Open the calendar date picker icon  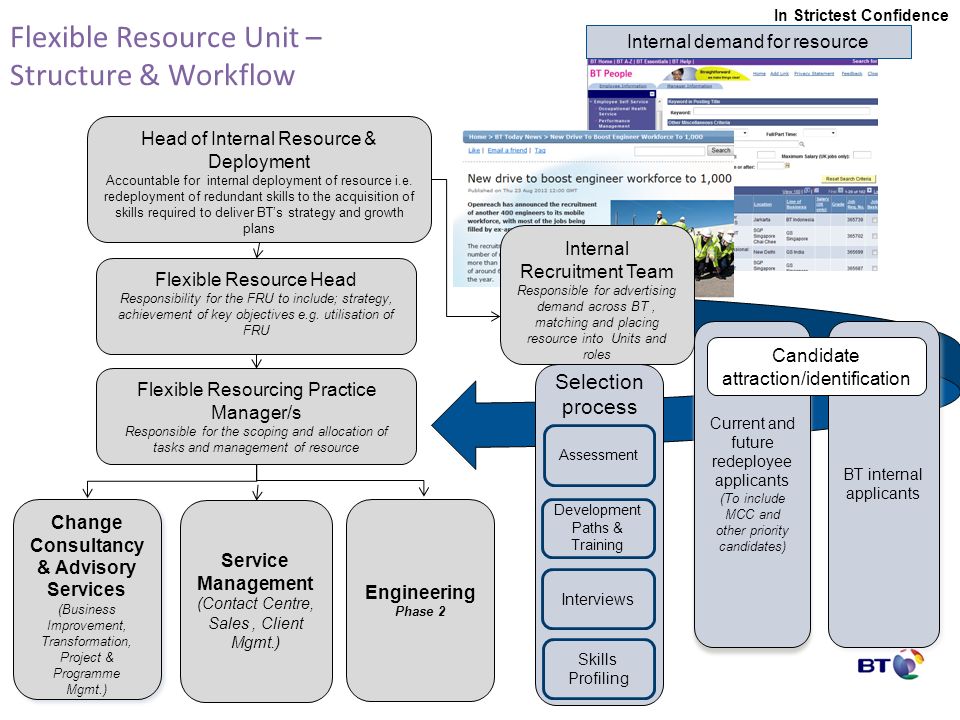(787, 165)
